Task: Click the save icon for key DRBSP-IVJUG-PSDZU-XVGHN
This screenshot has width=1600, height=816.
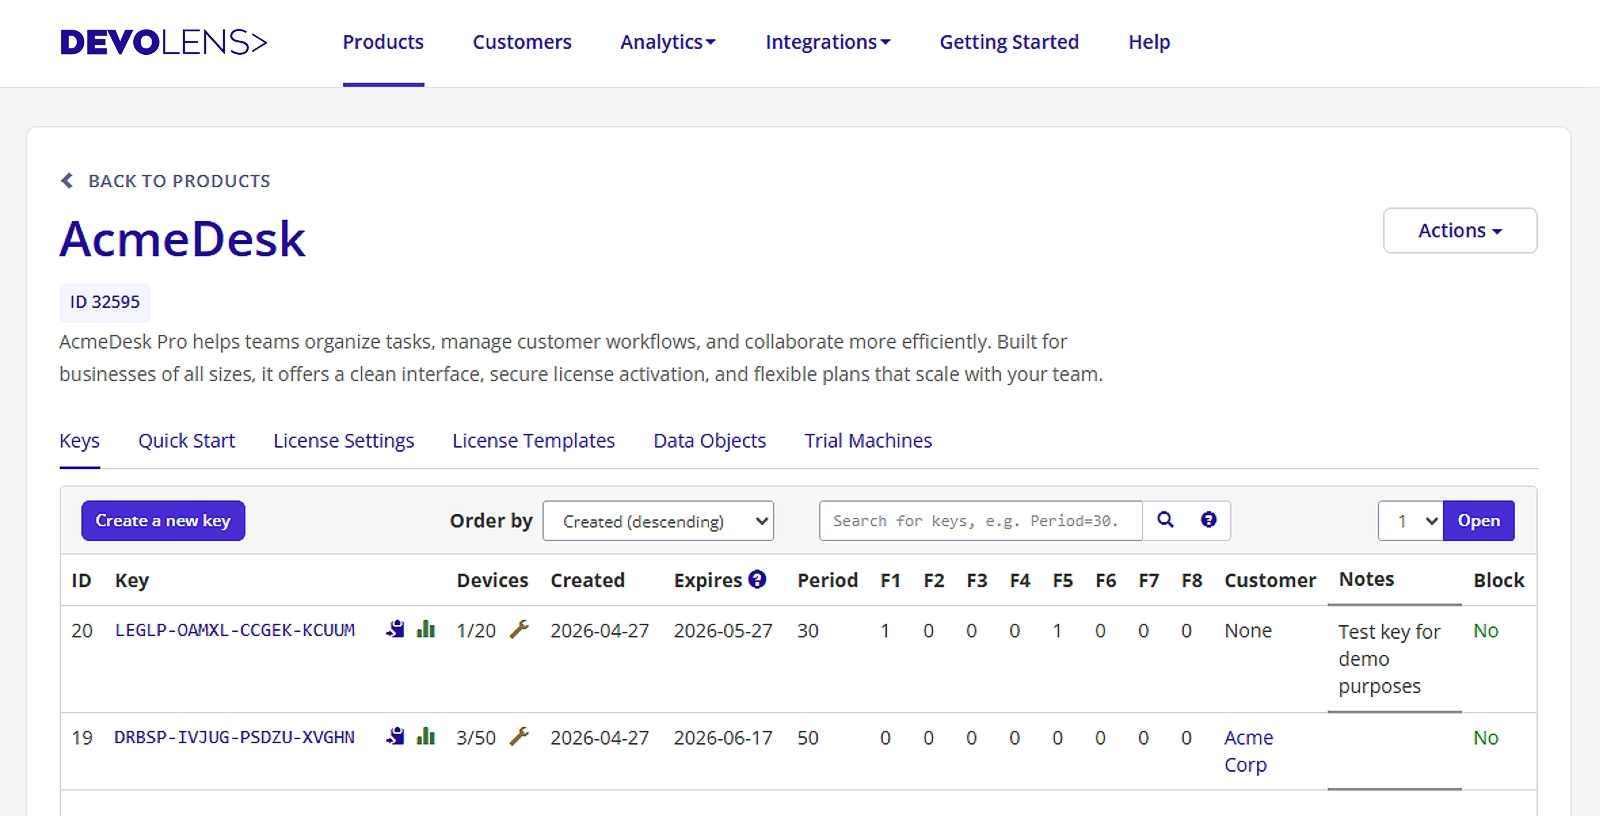Action: pyautogui.click(x=396, y=736)
